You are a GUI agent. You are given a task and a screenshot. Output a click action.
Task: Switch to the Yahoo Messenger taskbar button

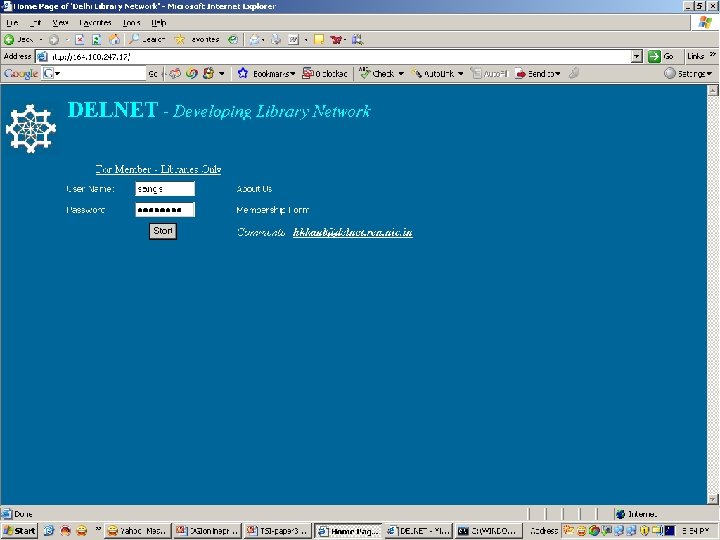coord(137,531)
